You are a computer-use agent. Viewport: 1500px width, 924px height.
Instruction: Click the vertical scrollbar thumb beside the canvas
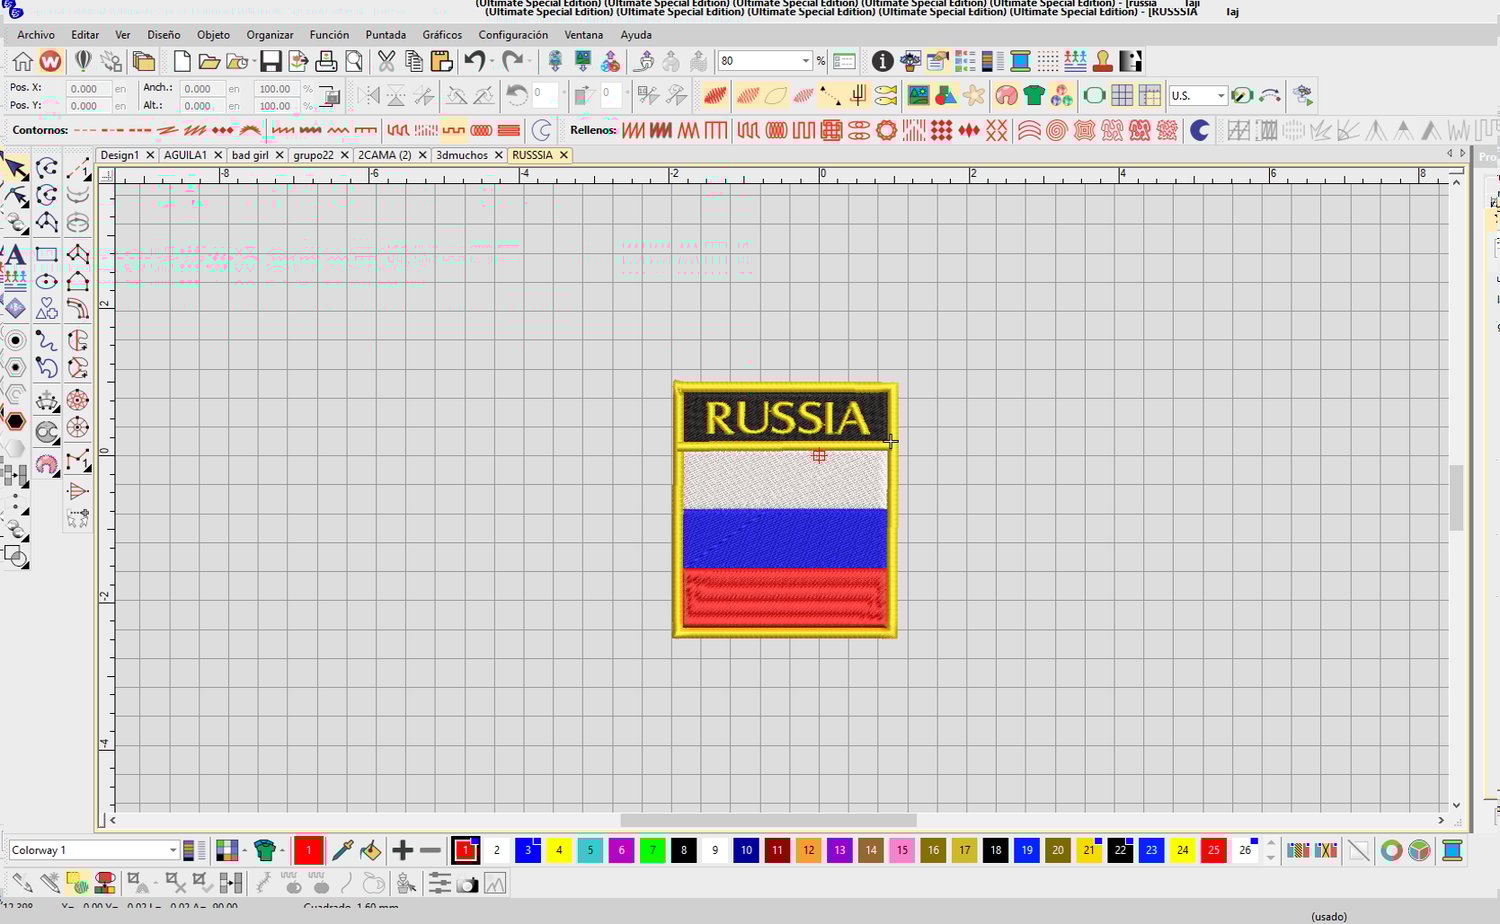point(1456,498)
